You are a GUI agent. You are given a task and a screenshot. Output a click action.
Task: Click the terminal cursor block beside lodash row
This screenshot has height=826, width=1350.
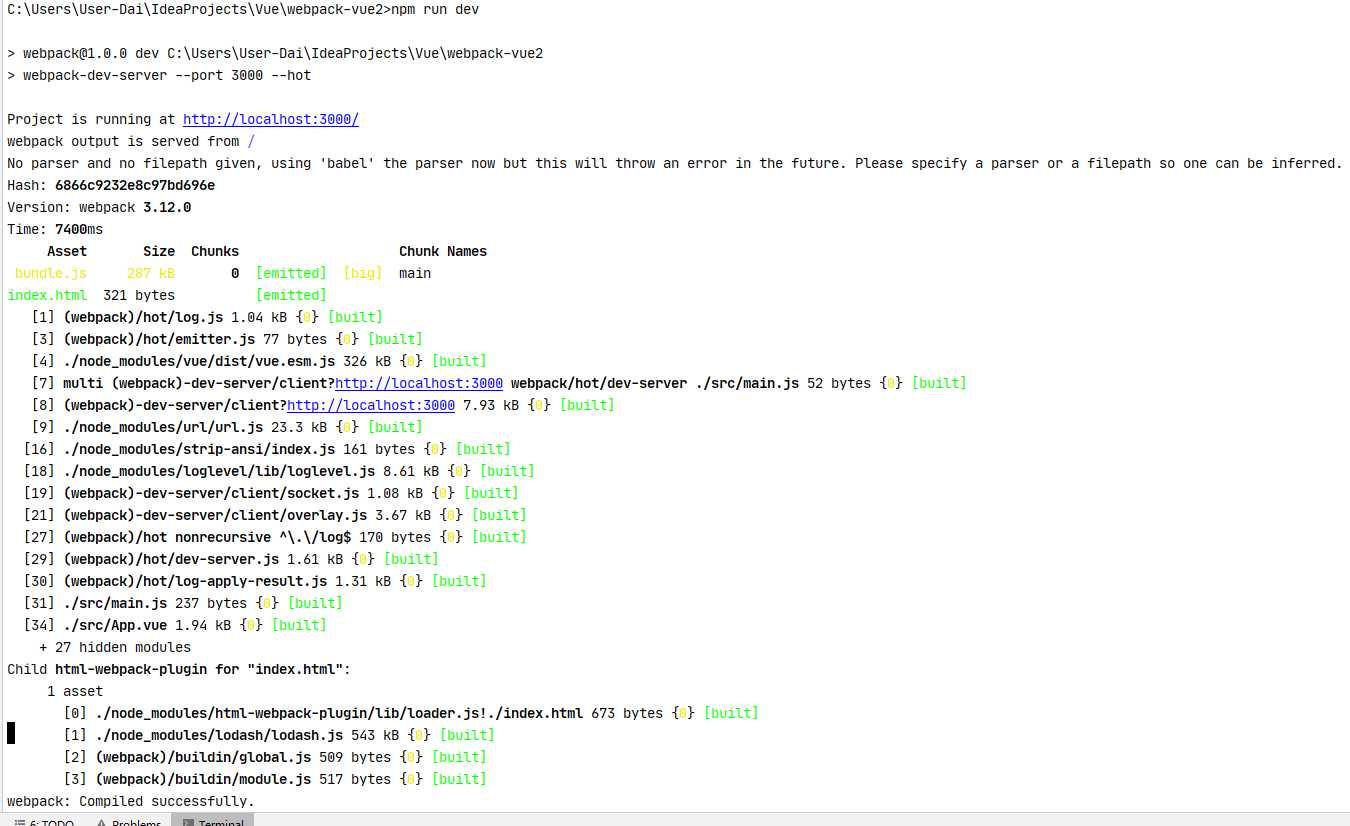coord(11,734)
